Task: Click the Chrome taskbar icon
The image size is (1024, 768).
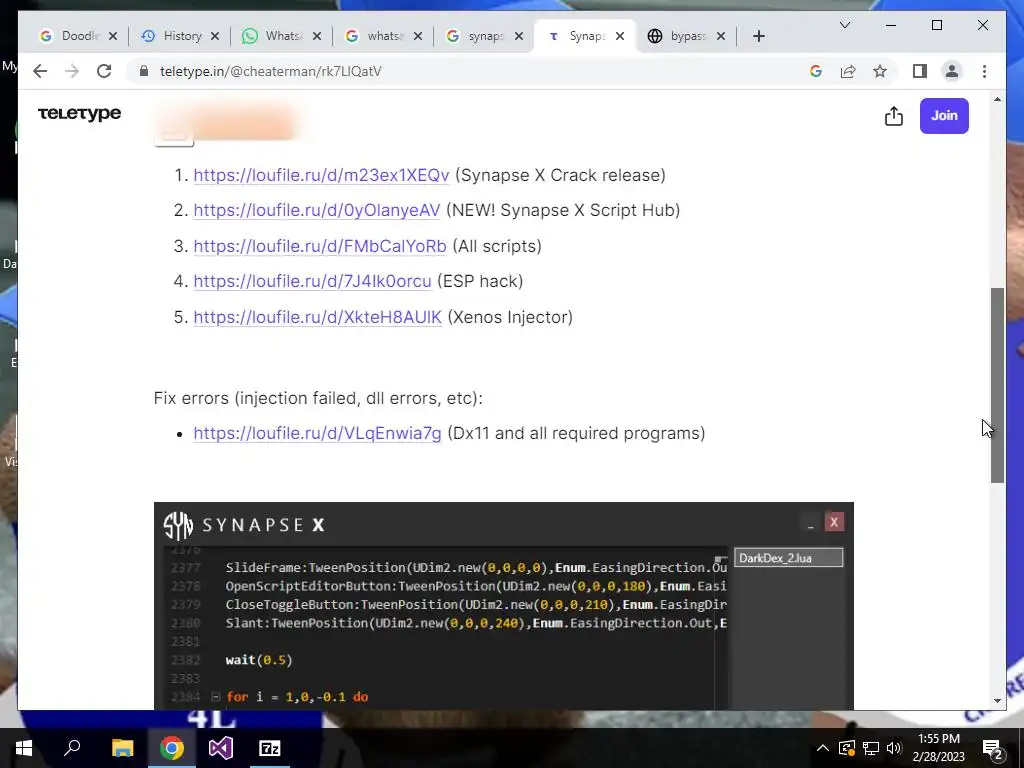Action: (172, 748)
